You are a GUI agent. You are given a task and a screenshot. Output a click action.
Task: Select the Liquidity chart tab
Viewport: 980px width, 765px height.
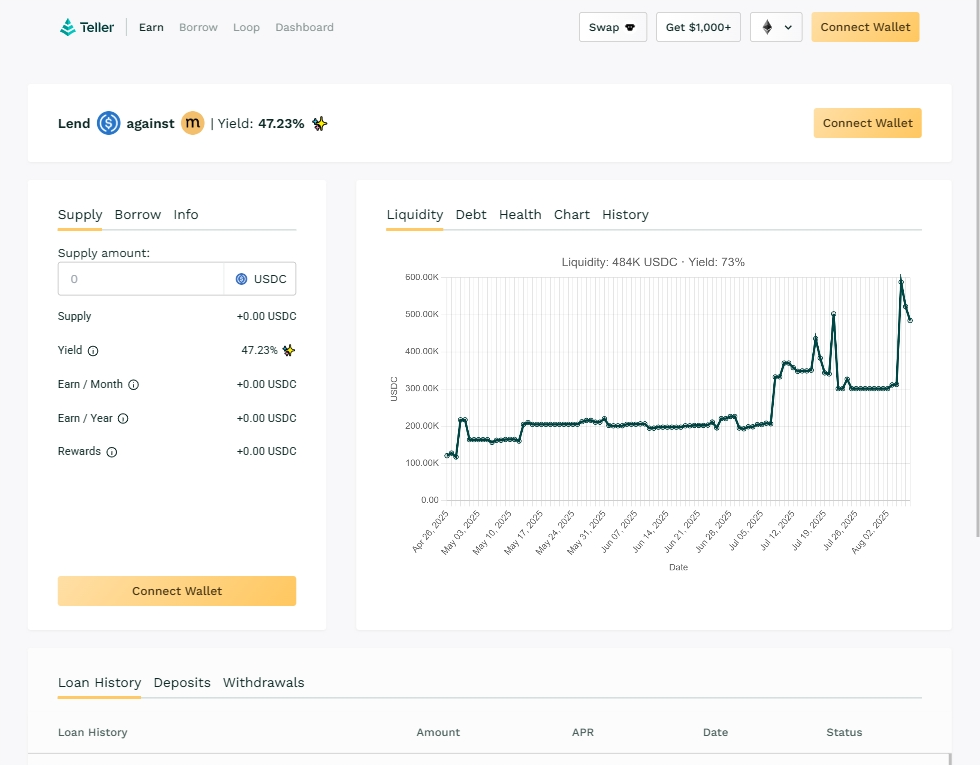click(x=415, y=215)
